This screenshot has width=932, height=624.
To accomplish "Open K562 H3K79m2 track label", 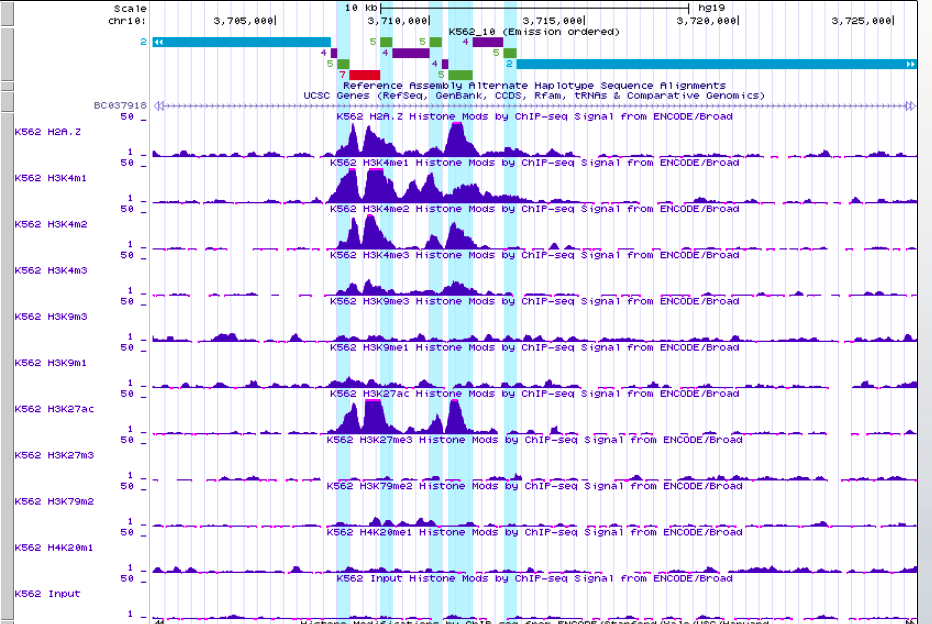I will tap(54, 502).
